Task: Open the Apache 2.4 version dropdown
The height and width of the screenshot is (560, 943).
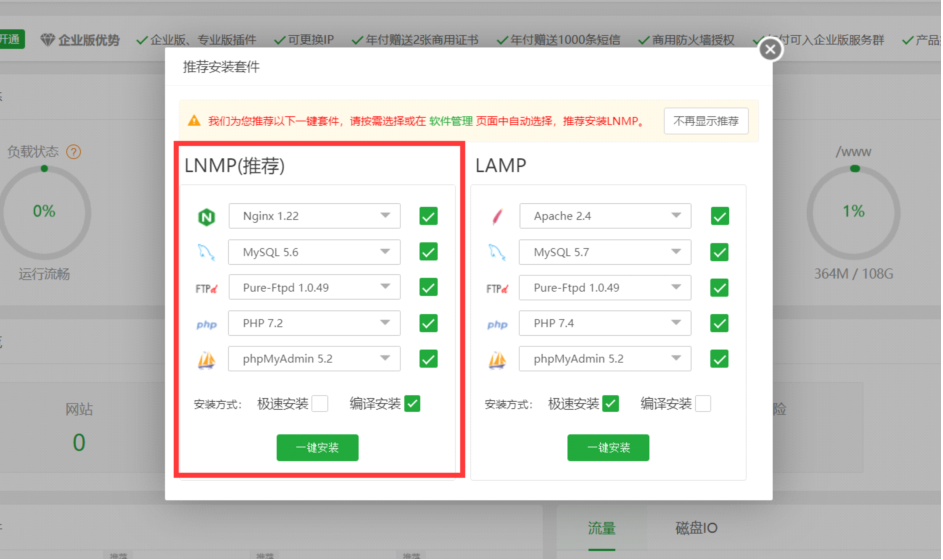Action: 605,216
